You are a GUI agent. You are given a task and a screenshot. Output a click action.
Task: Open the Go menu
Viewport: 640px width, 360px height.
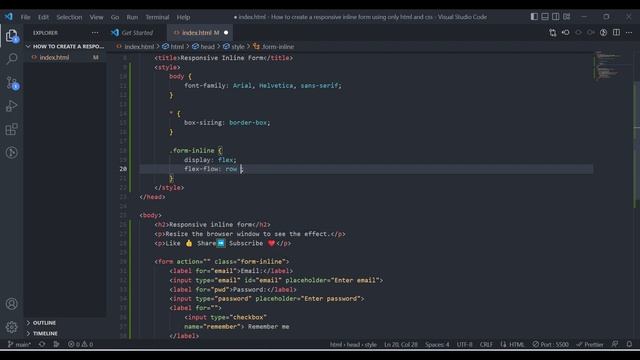click(x=115, y=17)
